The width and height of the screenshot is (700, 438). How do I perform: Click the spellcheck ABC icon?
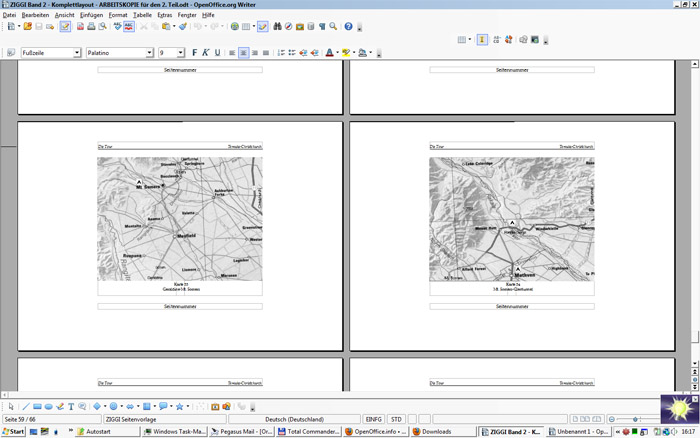tap(115, 27)
